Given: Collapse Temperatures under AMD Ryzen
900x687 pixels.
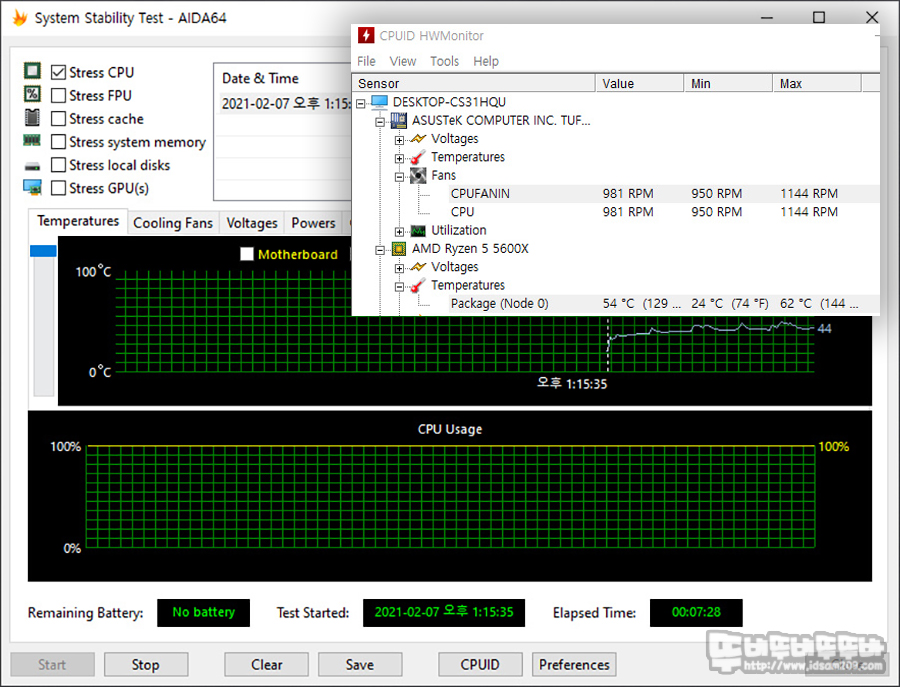Looking at the screenshot, I should pos(399,287).
